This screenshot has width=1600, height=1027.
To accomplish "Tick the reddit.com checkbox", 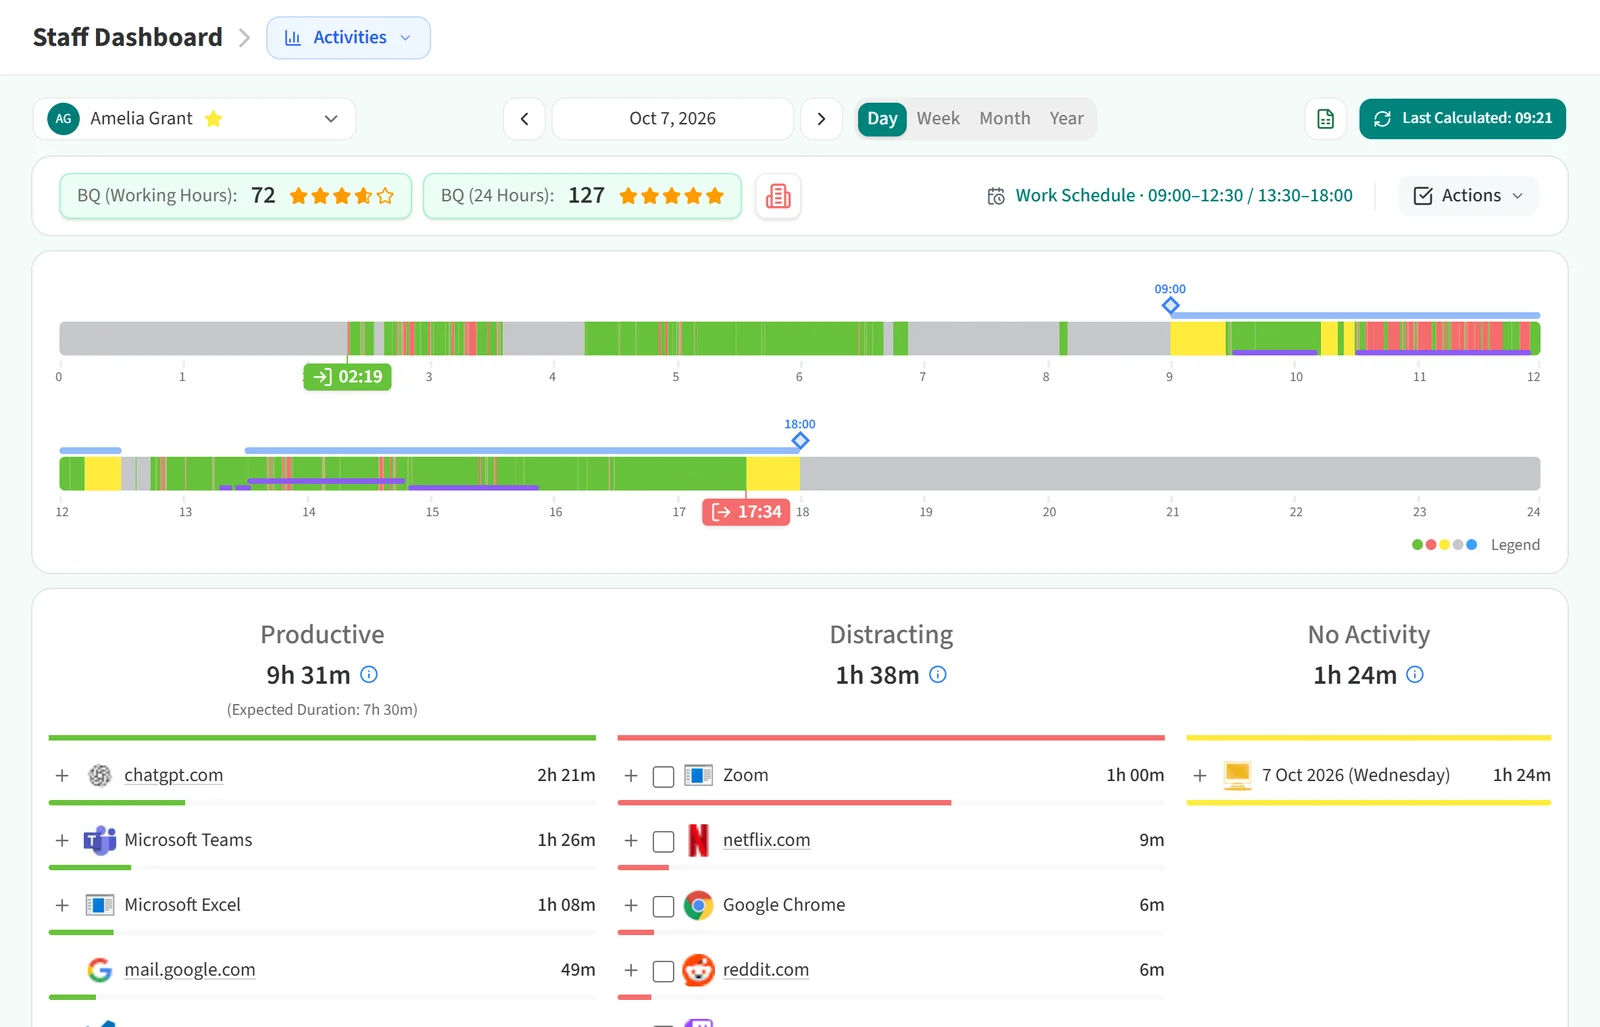I will coord(663,971).
